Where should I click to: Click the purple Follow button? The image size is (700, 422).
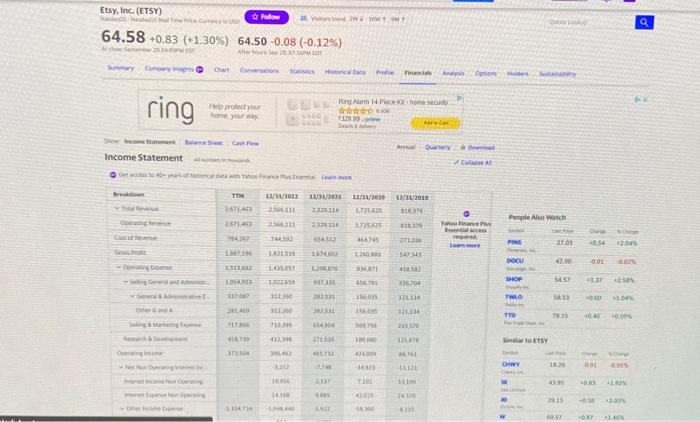[x=267, y=17]
